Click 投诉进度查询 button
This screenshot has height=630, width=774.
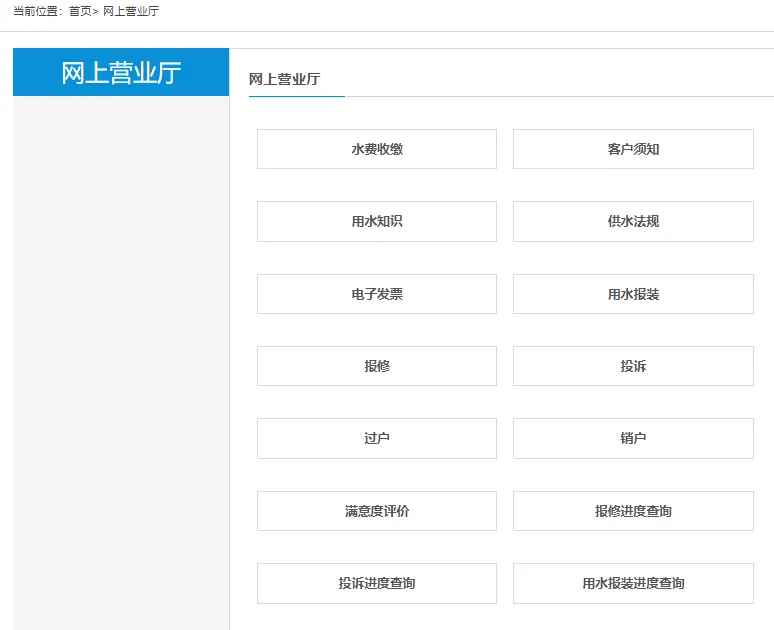377,583
